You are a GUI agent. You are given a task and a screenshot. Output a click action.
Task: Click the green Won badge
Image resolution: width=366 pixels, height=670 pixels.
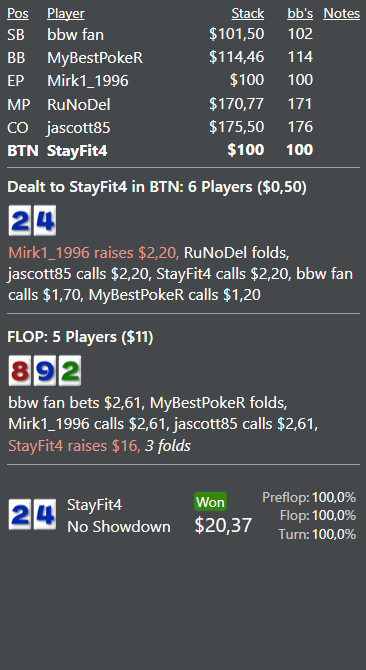(x=211, y=502)
